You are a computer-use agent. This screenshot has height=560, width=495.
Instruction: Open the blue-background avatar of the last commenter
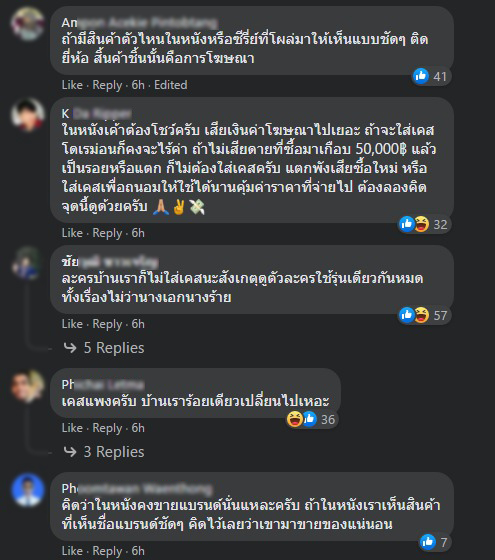tap(28, 490)
